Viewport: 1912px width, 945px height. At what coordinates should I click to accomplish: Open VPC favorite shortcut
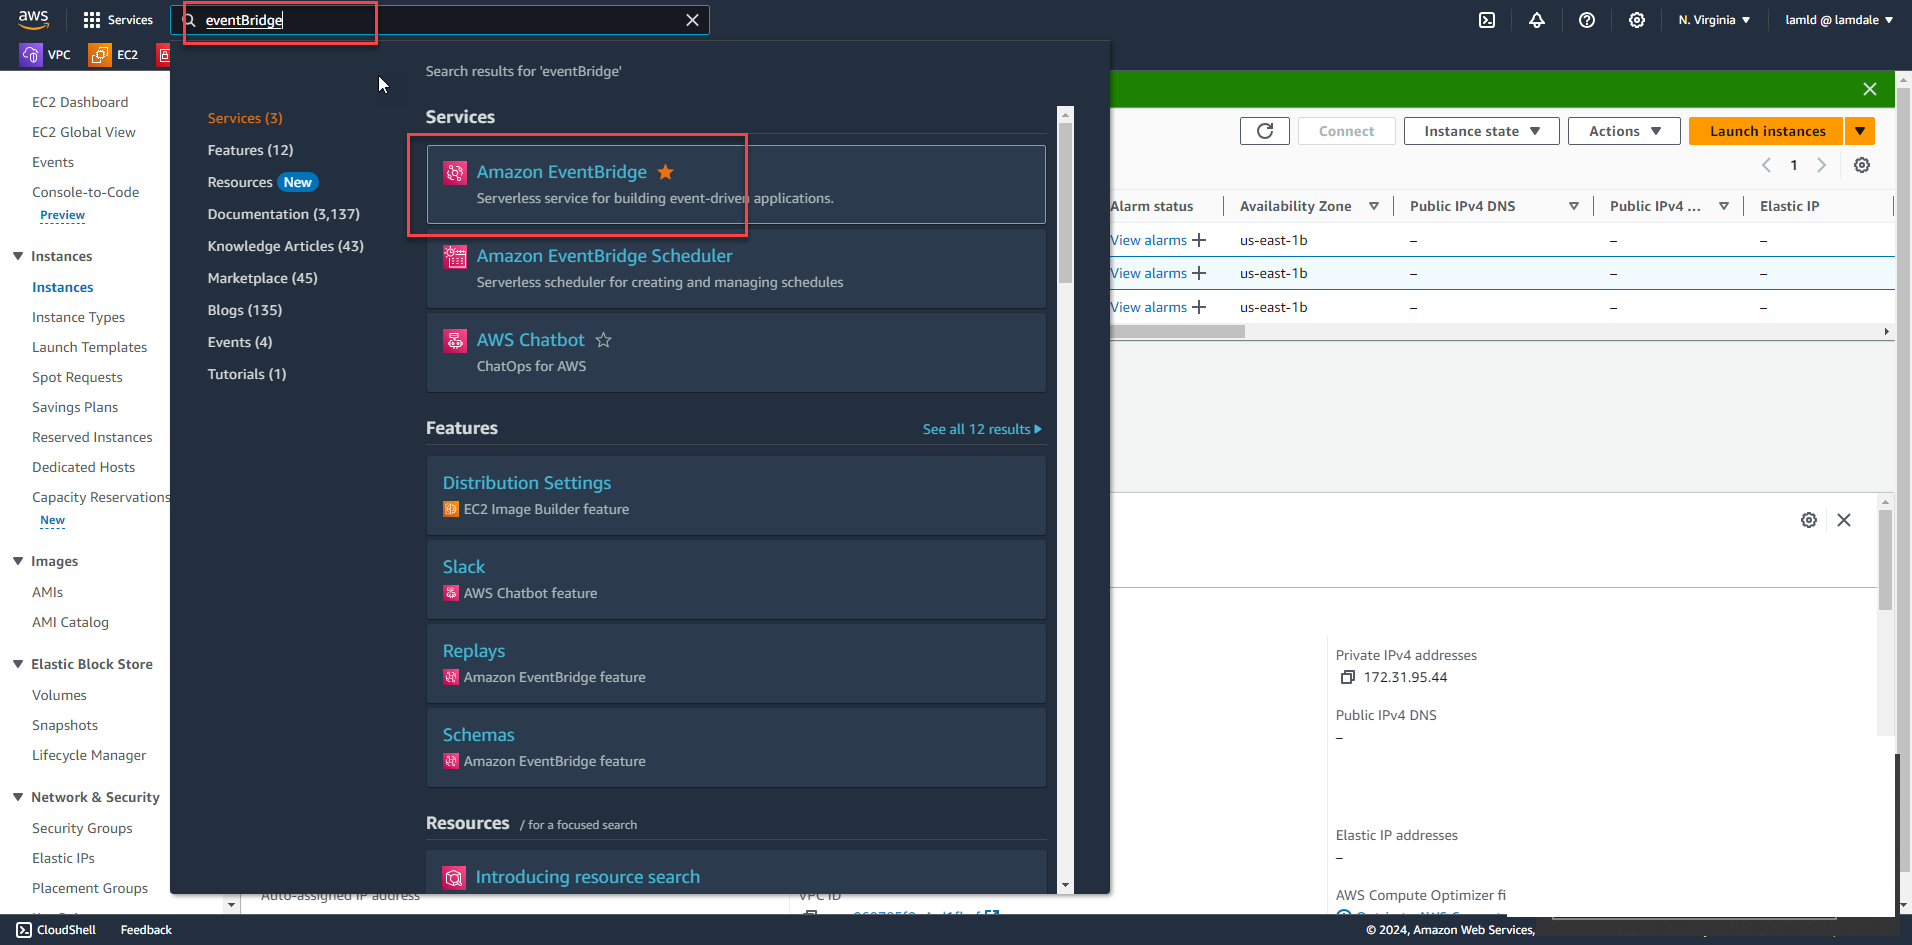click(46, 55)
